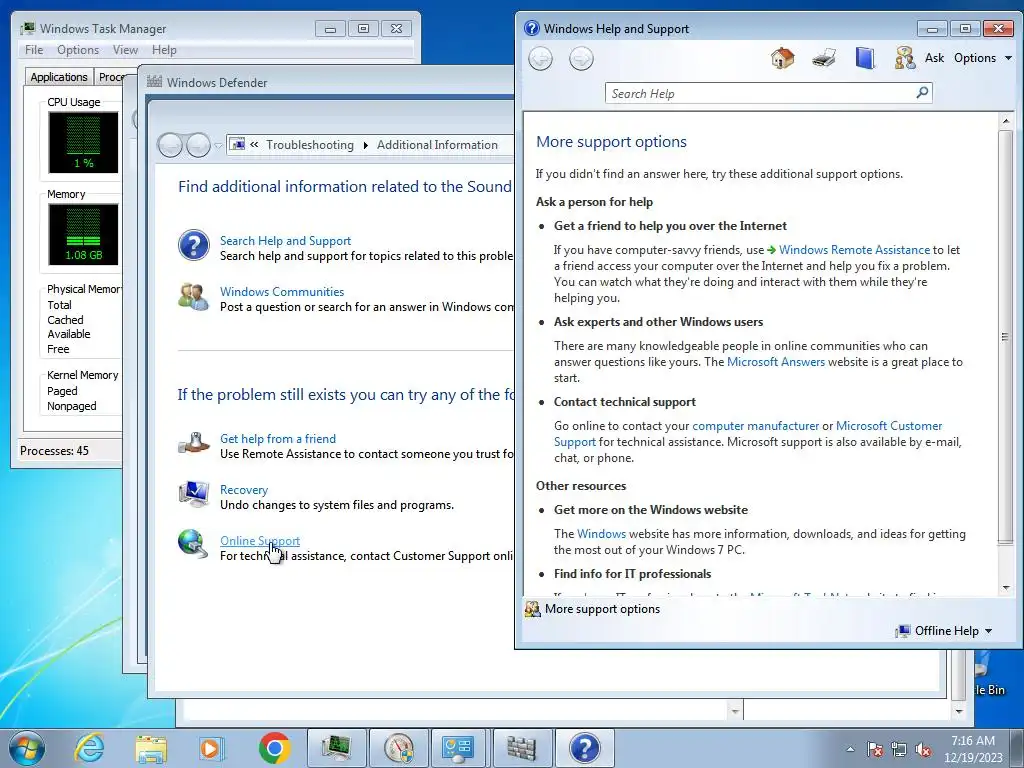Image resolution: width=1024 pixels, height=768 pixels.
Task: Click the Search Help and Support question icon
Action: tap(194, 246)
